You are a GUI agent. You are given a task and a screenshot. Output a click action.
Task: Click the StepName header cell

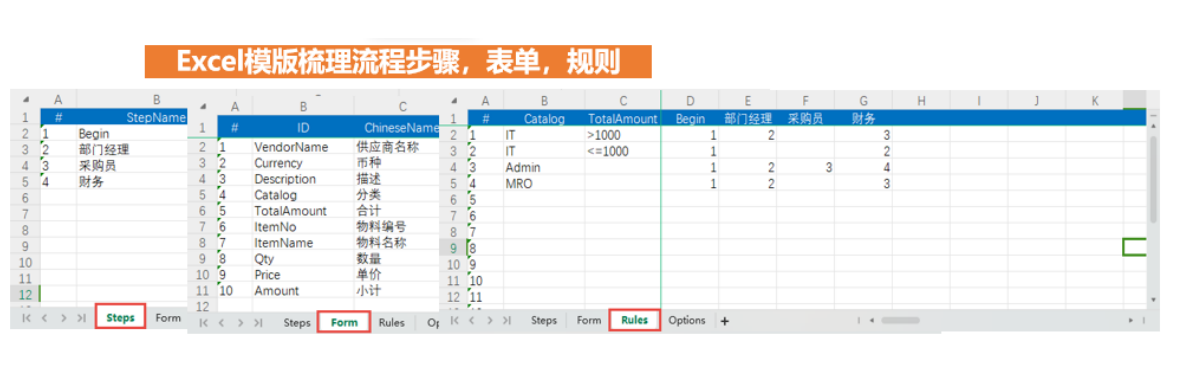point(132,117)
